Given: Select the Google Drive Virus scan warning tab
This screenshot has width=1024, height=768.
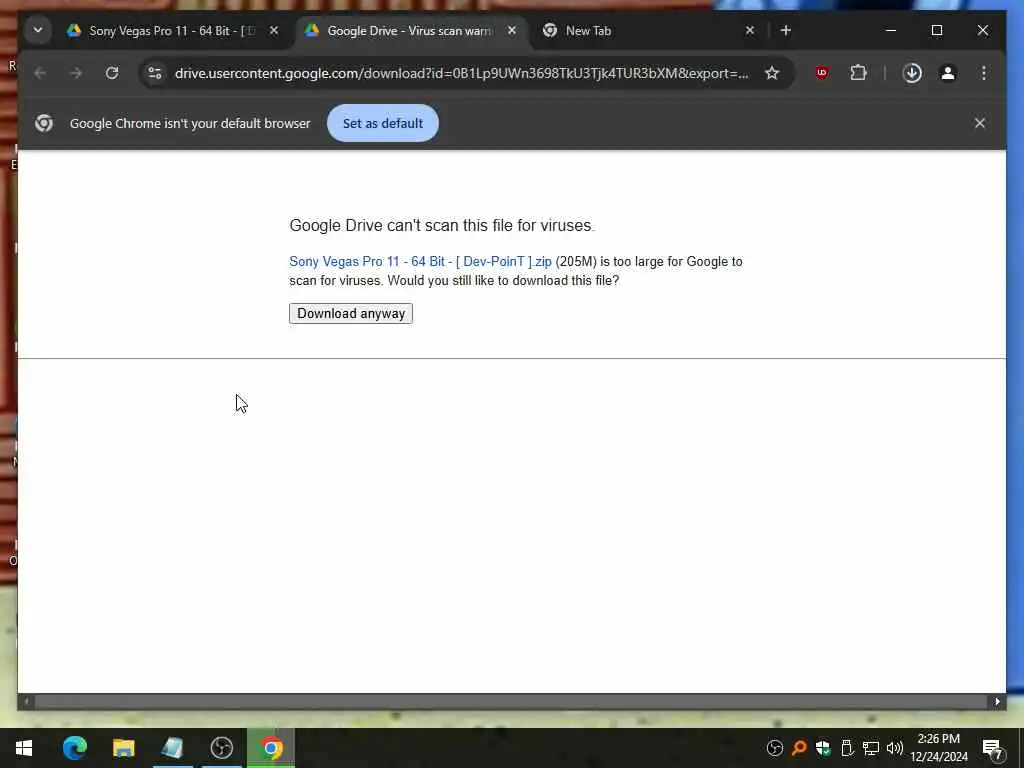Looking at the screenshot, I should click(410, 31).
